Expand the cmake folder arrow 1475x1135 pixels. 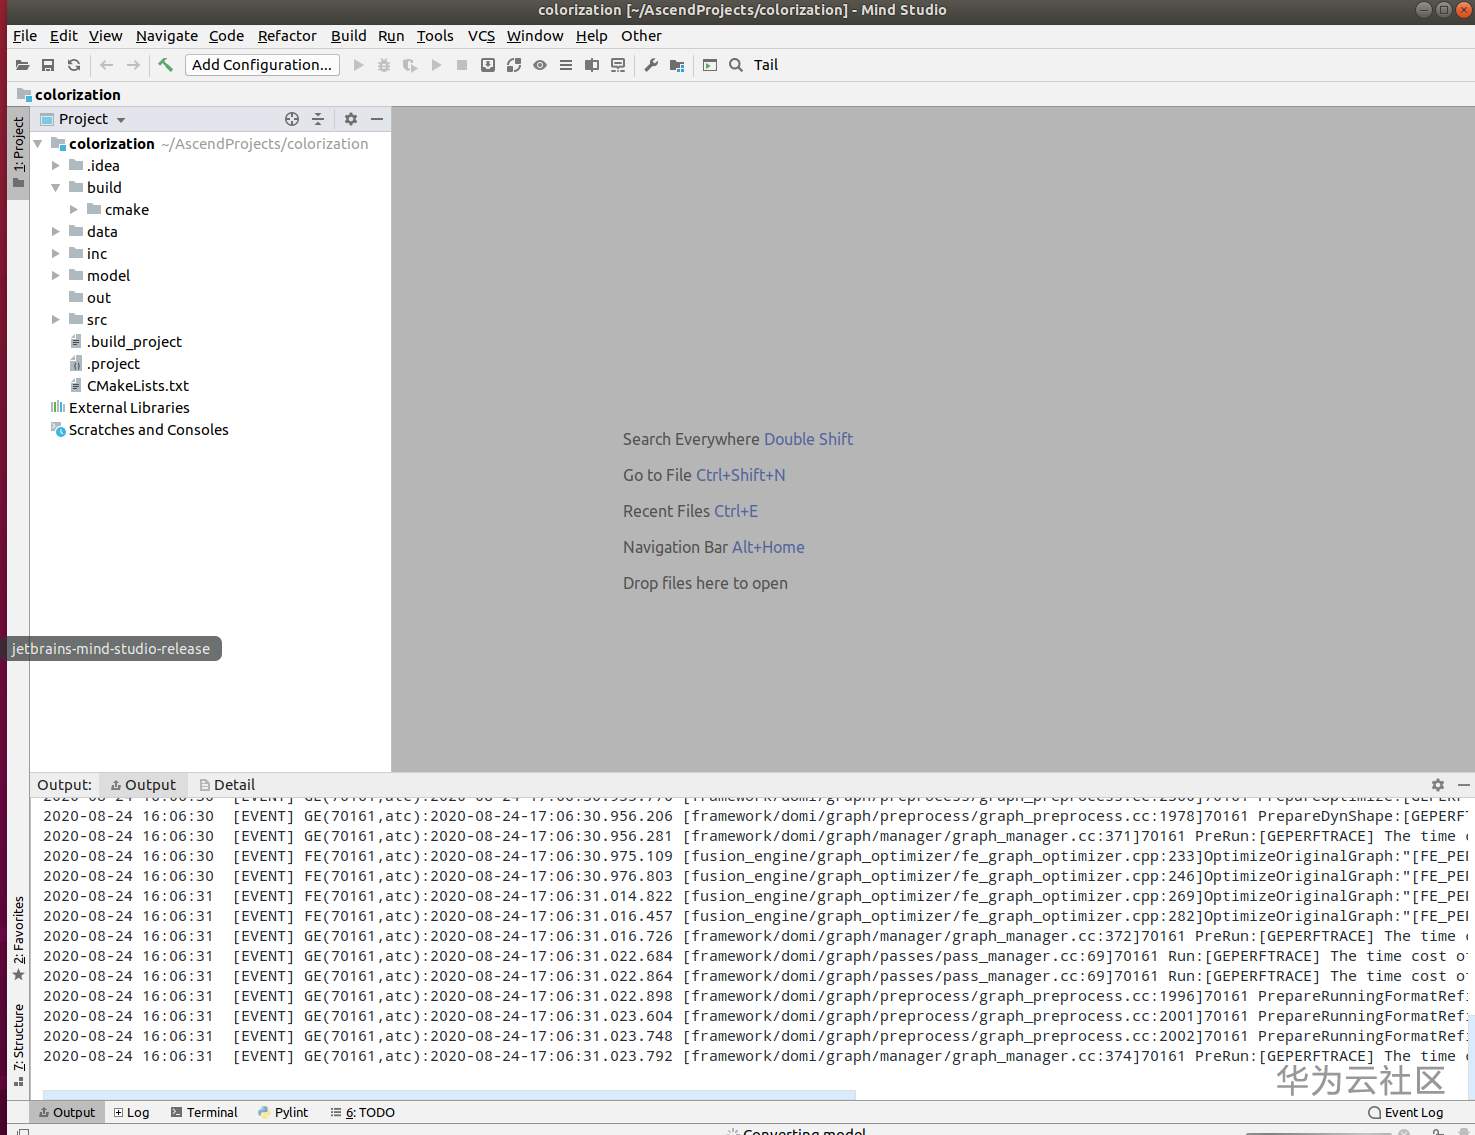coord(74,210)
